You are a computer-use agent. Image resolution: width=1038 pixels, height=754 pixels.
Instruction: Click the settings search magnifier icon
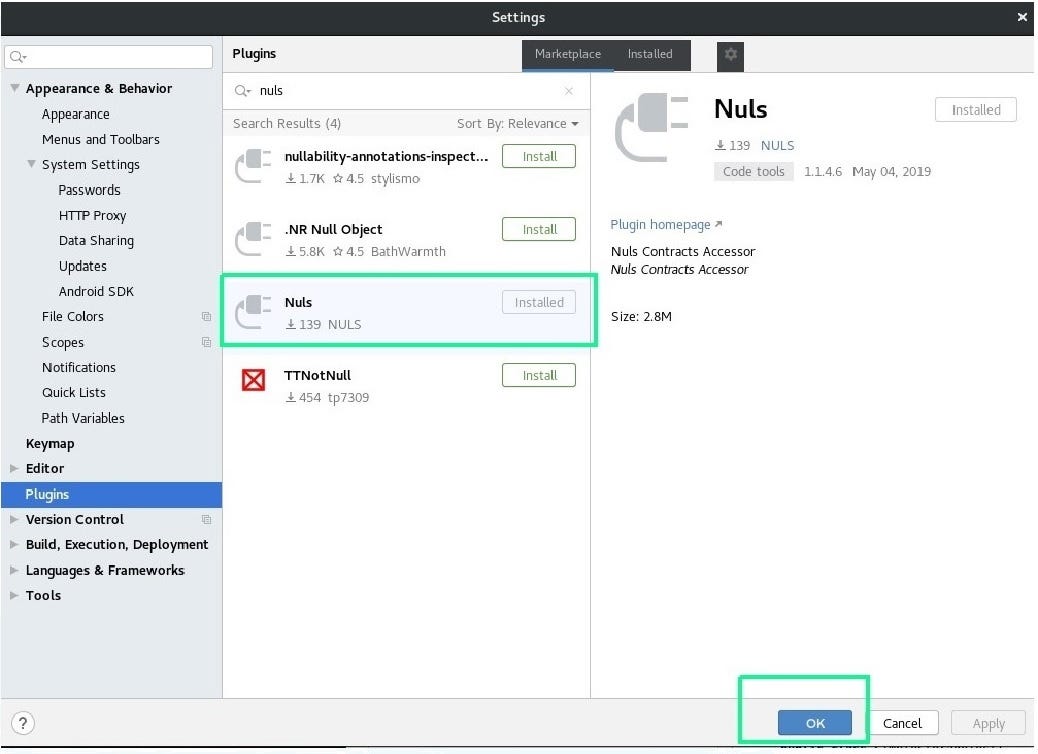pyautogui.click(x=18, y=57)
